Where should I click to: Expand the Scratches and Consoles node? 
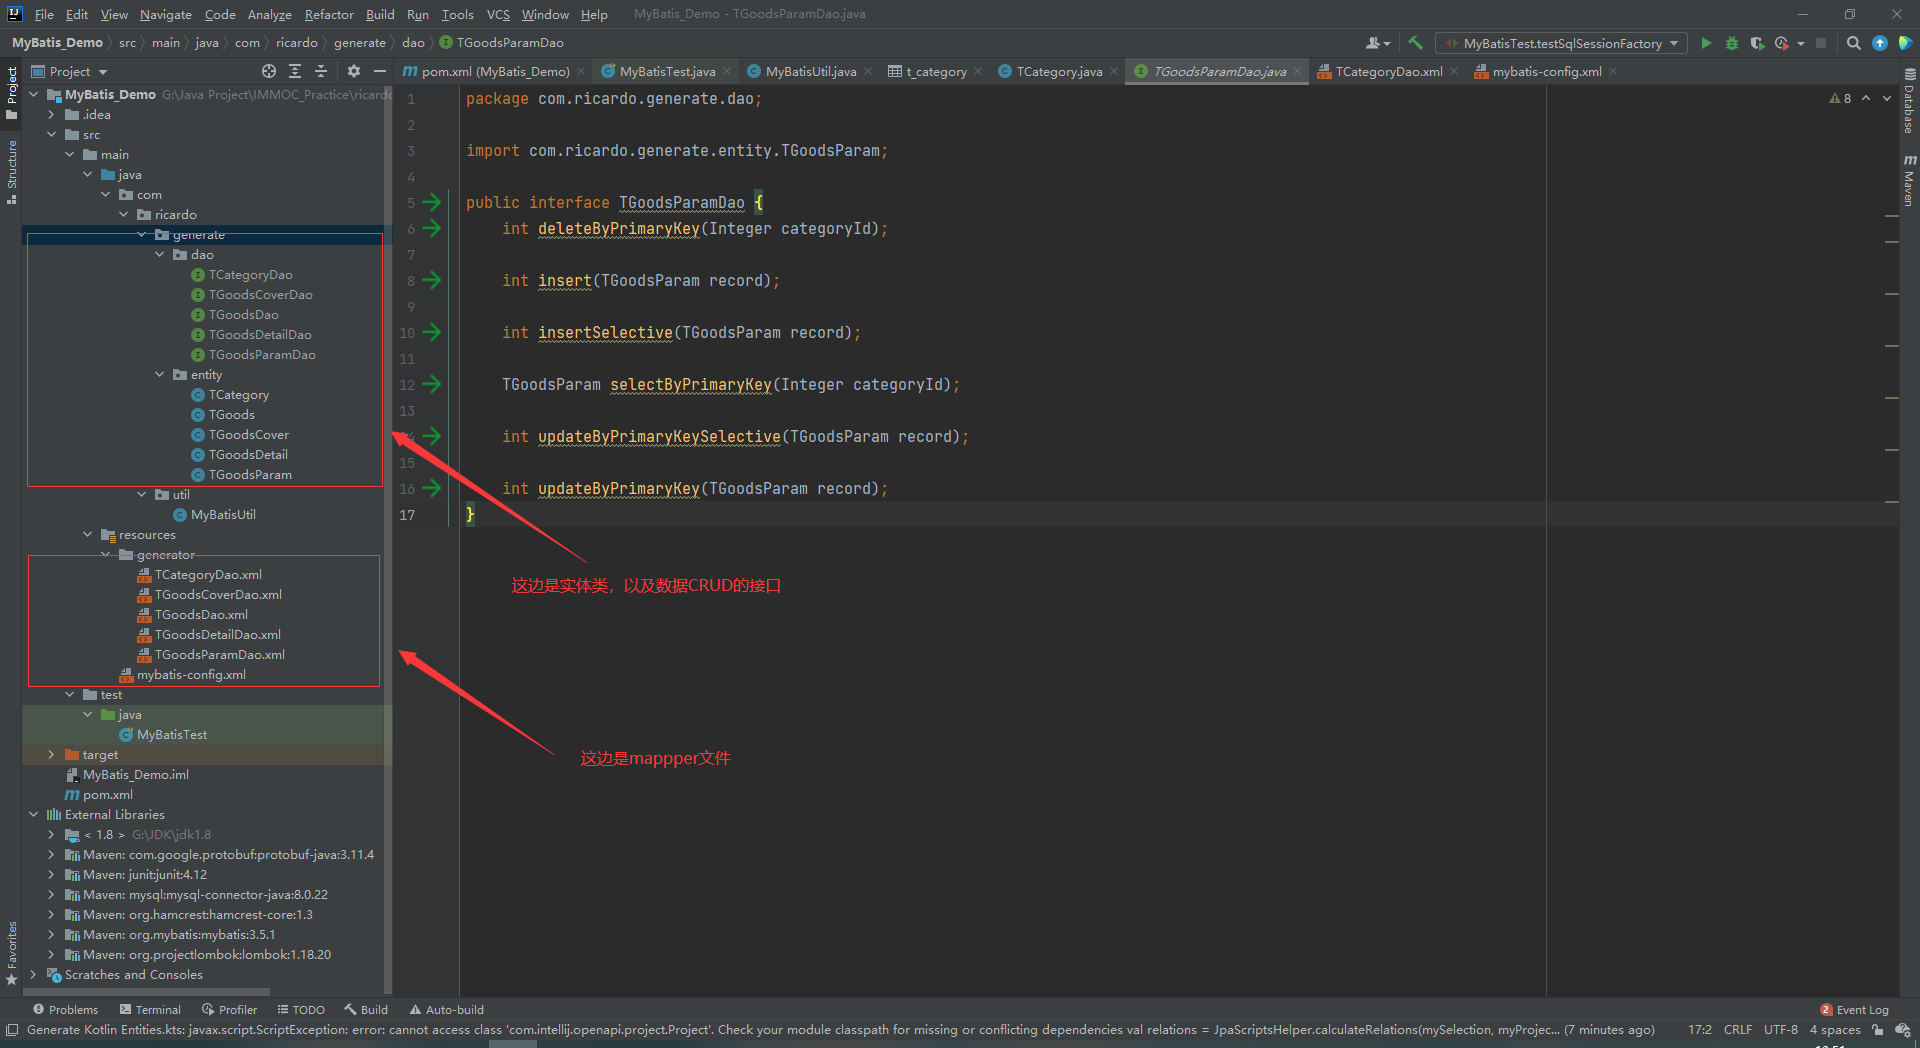click(x=34, y=975)
